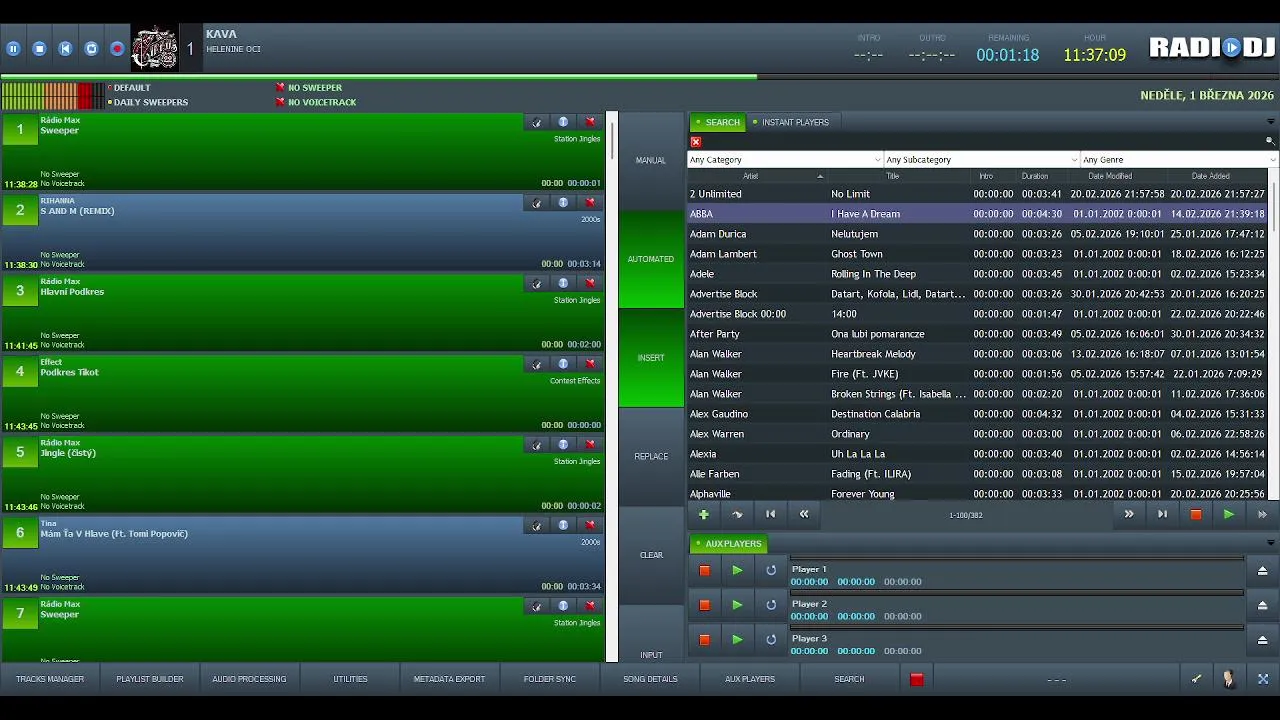Click the checkmark-brush icon in the bottom bar
This screenshot has width=1280, height=720.
[x=1196, y=679]
